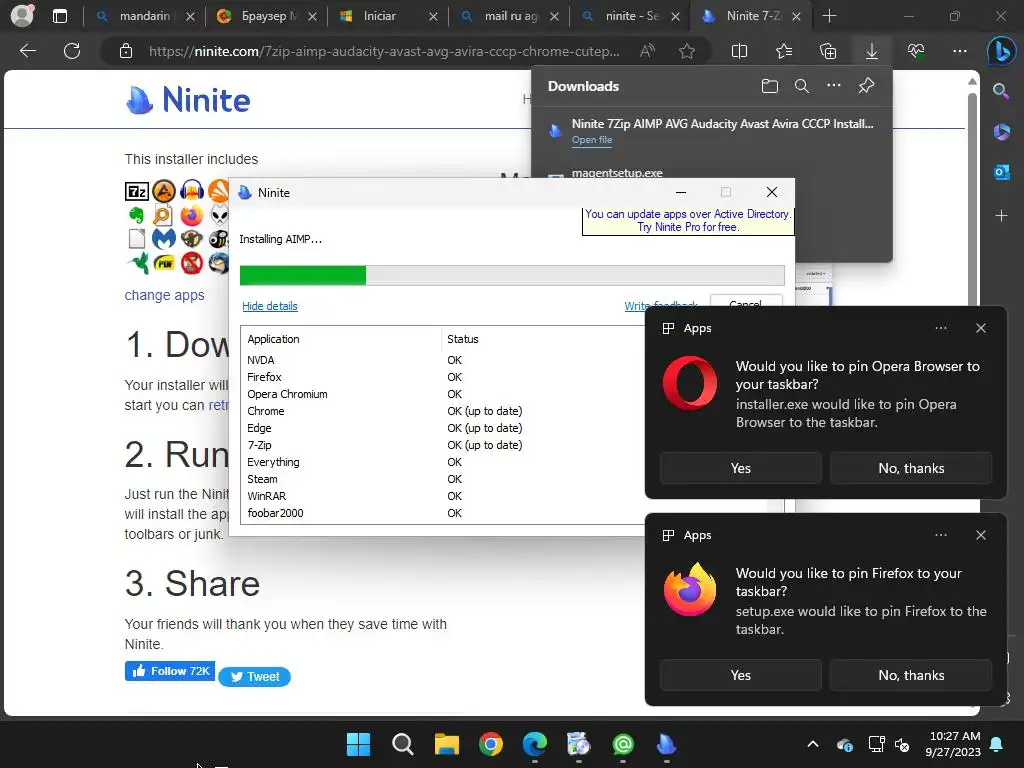This screenshot has width=1024, height=768.
Task: Search downloads with magnifier icon
Action: [x=802, y=86]
